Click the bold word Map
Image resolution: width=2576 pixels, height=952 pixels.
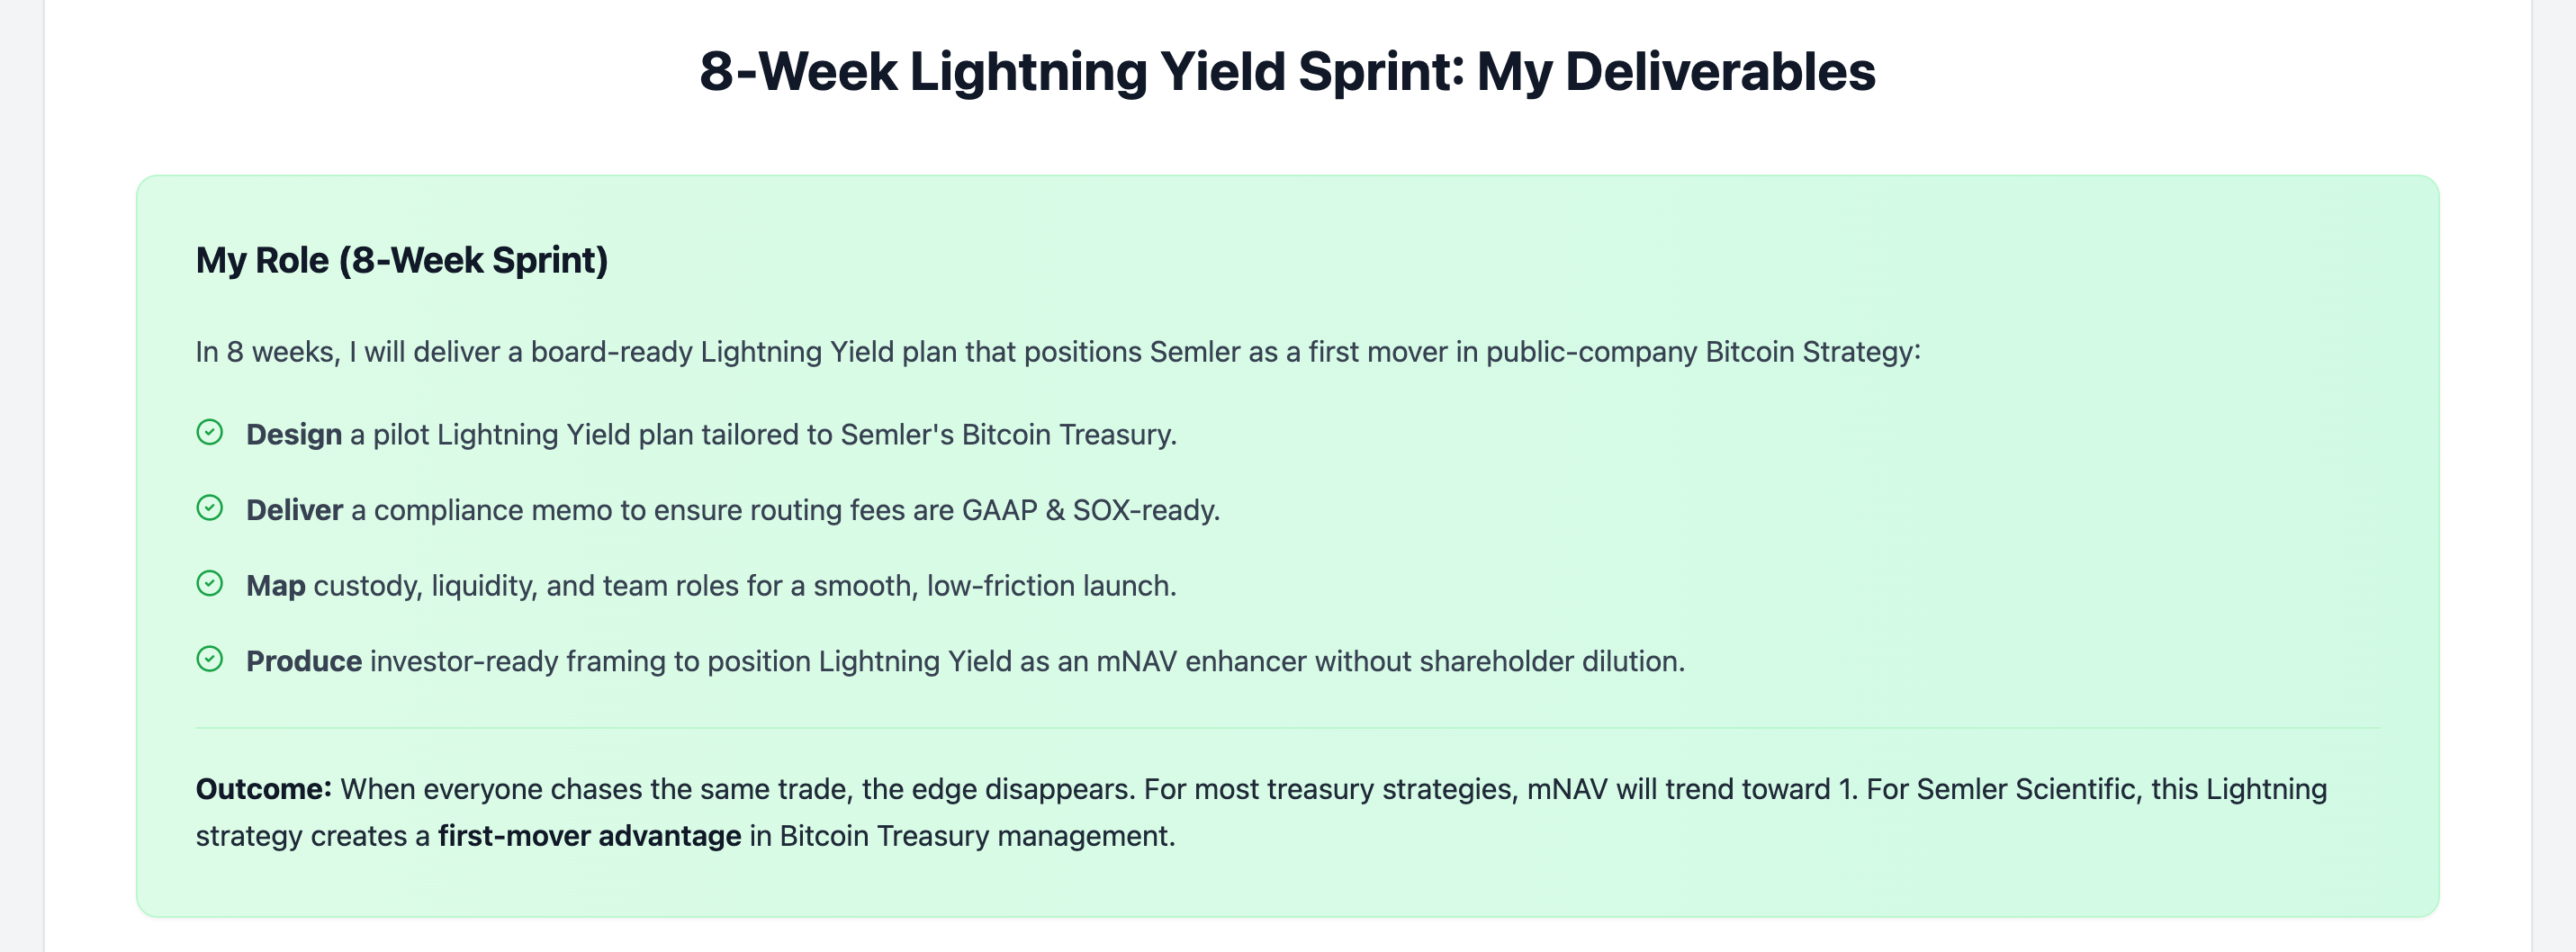[x=275, y=585]
